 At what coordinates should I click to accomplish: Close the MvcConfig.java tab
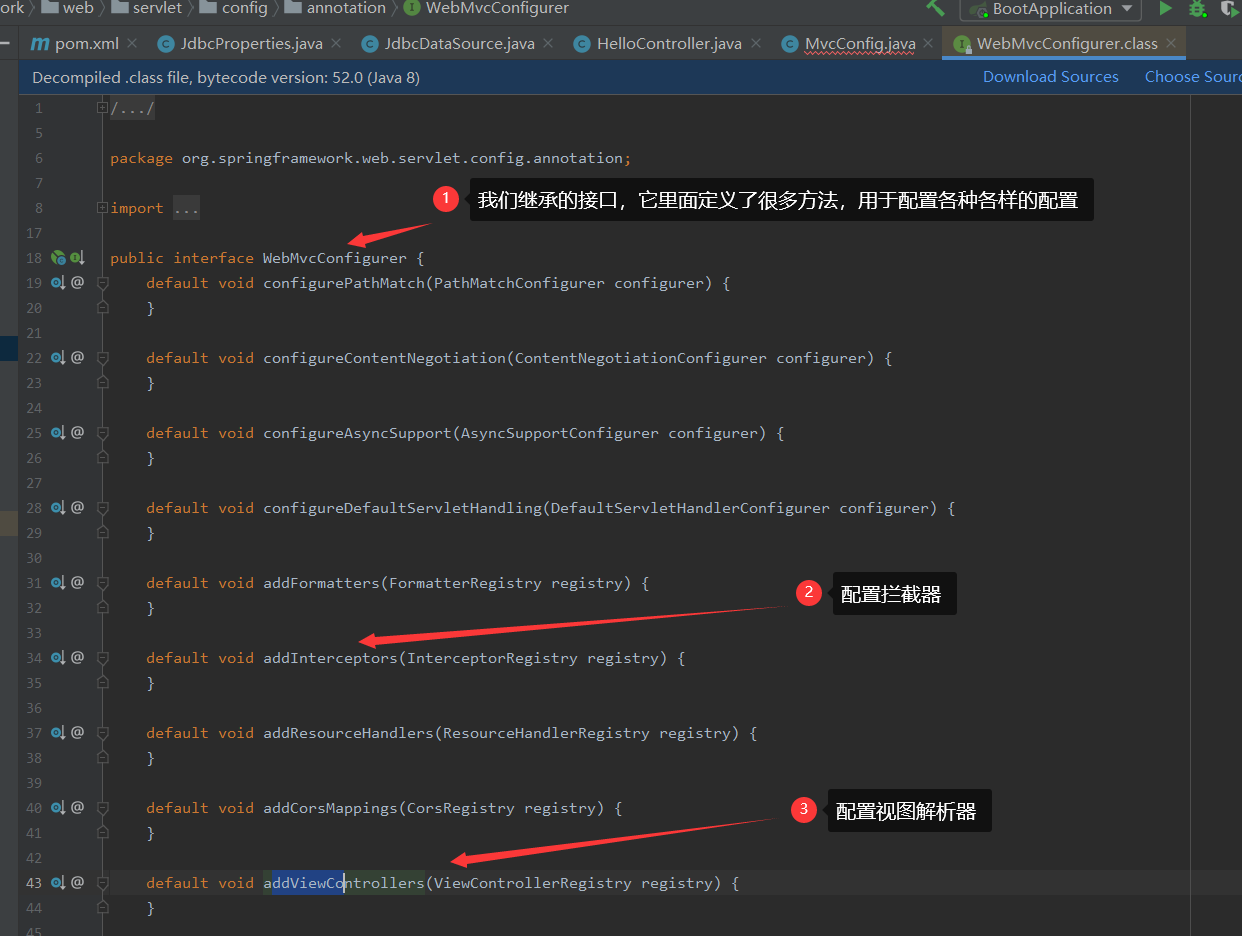928,44
